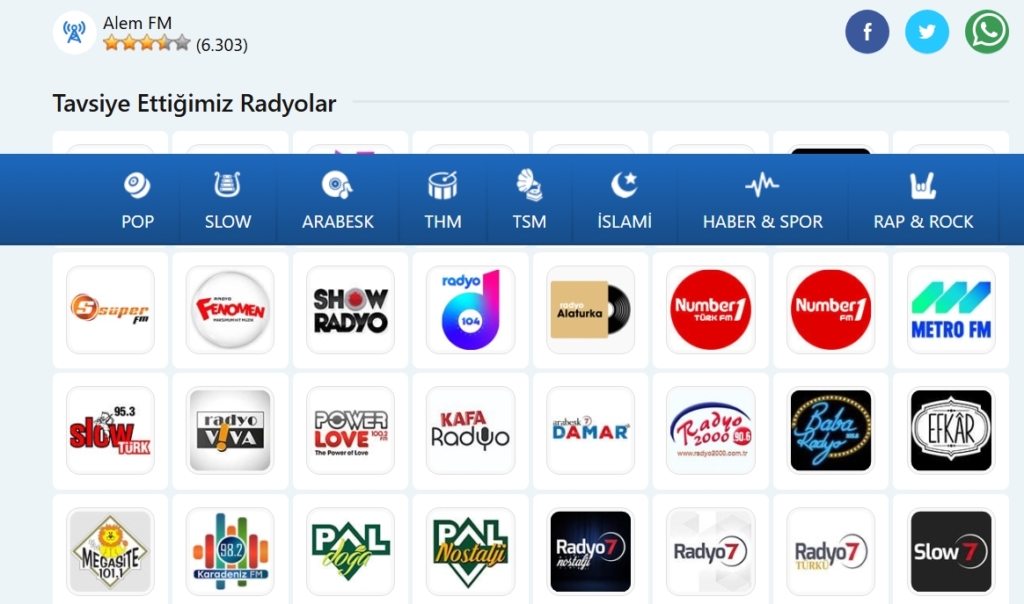Open Pal Nostalji station
The height and width of the screenshot is (604, 1024).
coord(470,552)
